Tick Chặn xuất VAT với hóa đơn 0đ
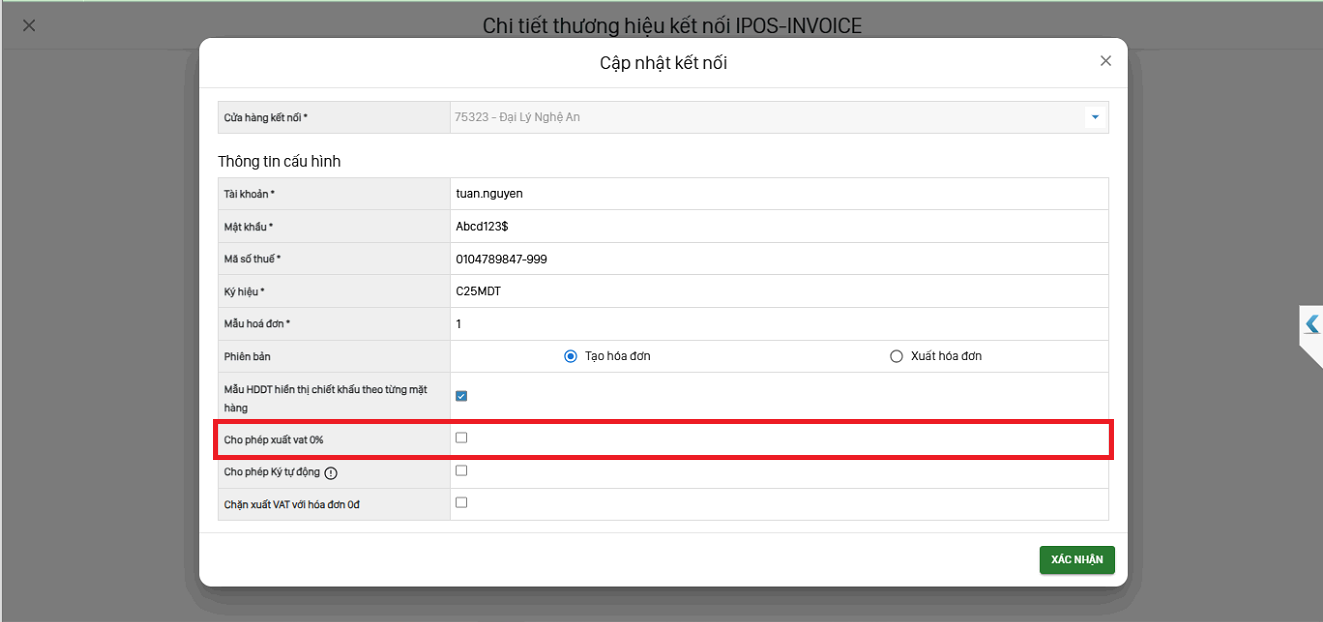This screenshot has height=622, width=1323. coord(461,503)
